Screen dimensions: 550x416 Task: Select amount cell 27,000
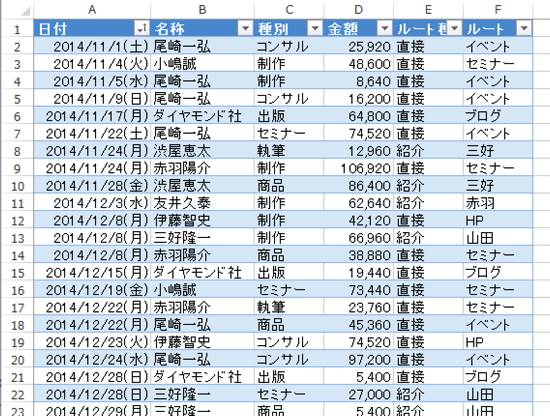(359, 394)
